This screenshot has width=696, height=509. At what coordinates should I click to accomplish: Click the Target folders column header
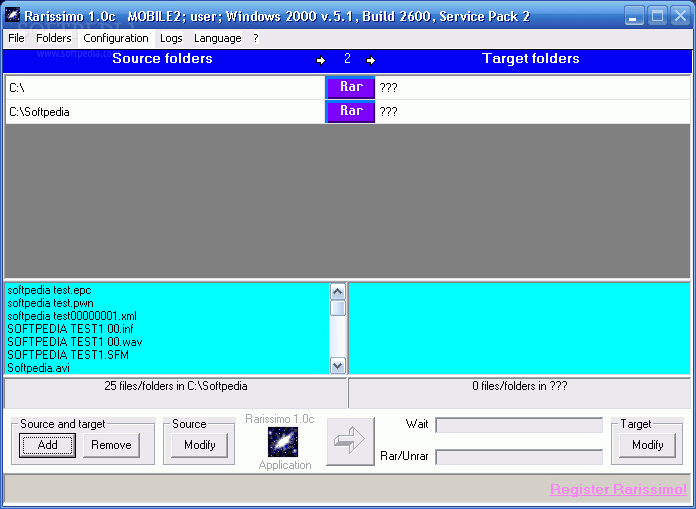pos(530,59)
